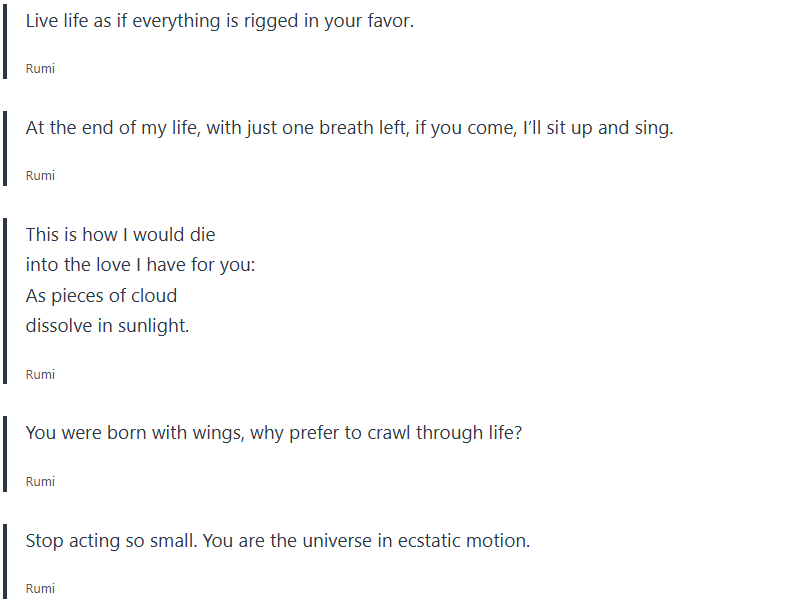Click Rumi under the "one breath left" quote
This screenshot has width=807, height=603.
tap(40, 176)
